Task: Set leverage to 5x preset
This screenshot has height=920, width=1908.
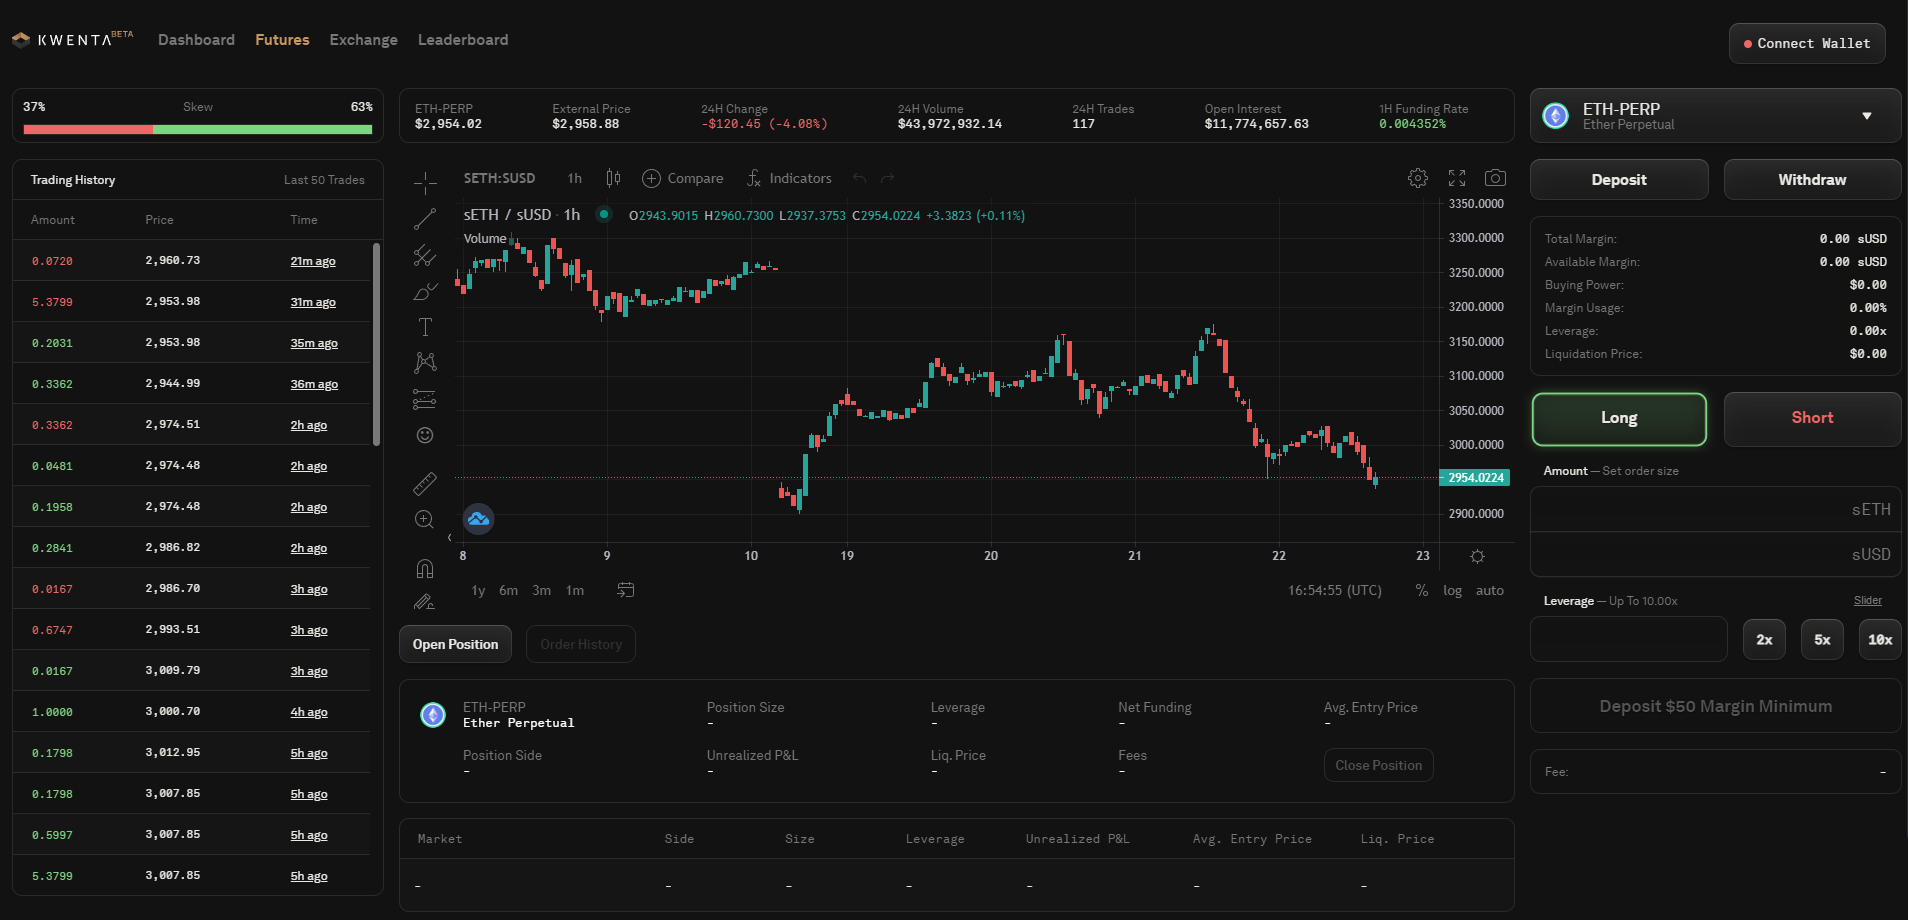Action: (x=1822, y=640)
